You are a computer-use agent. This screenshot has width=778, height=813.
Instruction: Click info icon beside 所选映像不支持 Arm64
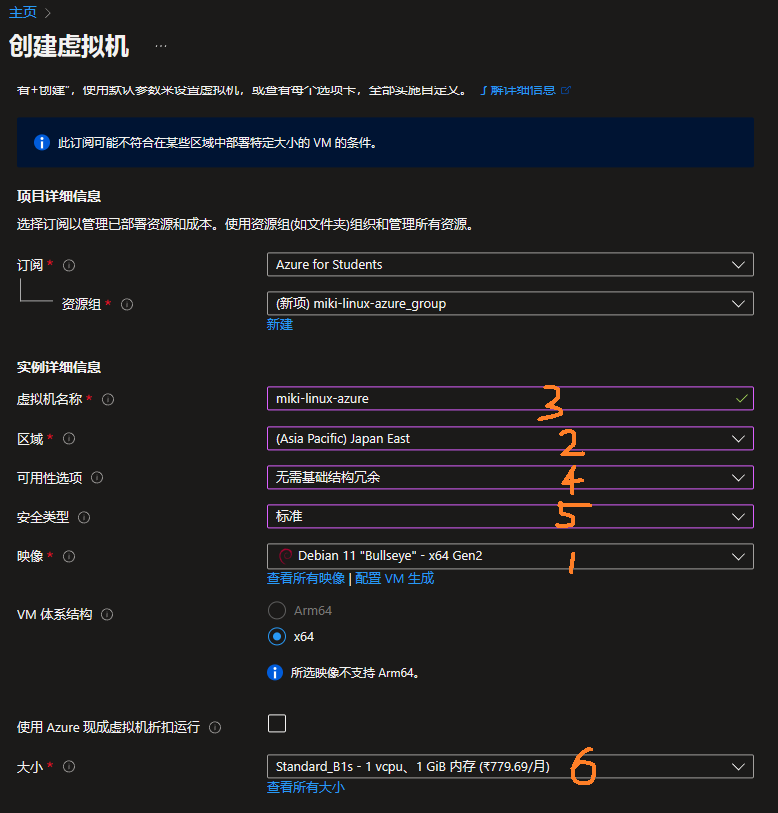(275, 672)
